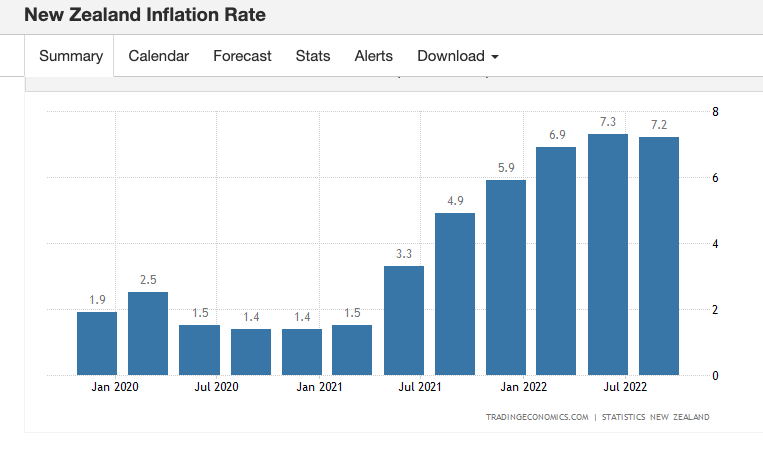This screenshot has height=461, width=763.
Task: Click the 1.5 bar at Jul 2020
Action: pos(199,350)
